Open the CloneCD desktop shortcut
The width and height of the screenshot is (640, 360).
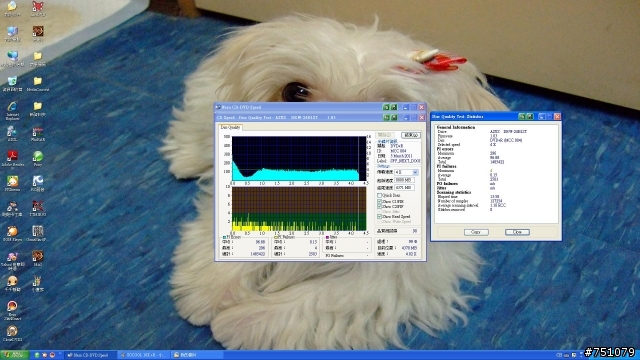click(x=38, y=233)
